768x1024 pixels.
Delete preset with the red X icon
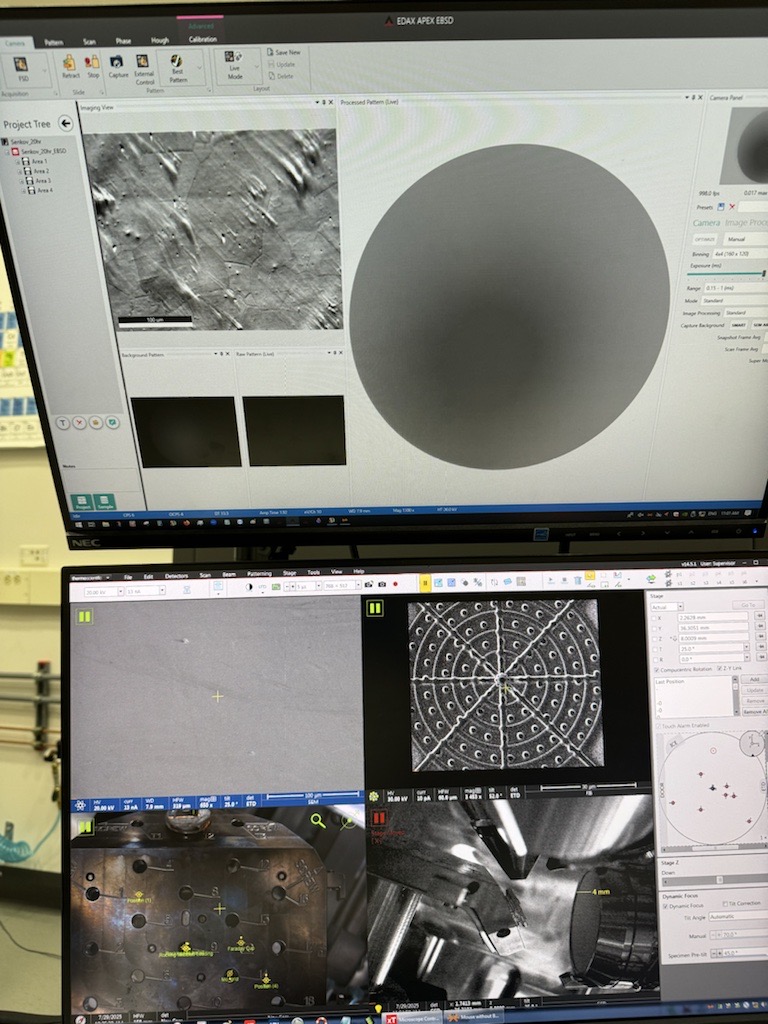click(x=731, y=206)
